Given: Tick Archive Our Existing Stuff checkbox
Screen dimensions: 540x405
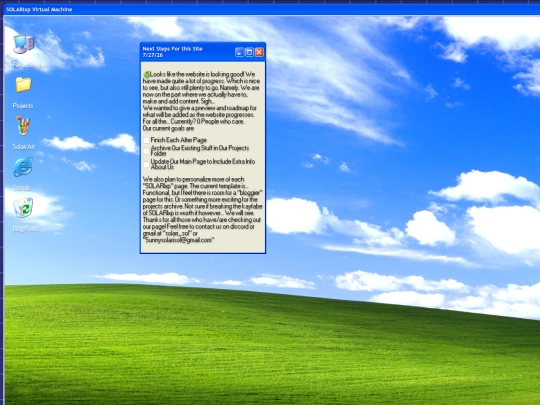Looking at the screenshot, I should pos(146,151).
